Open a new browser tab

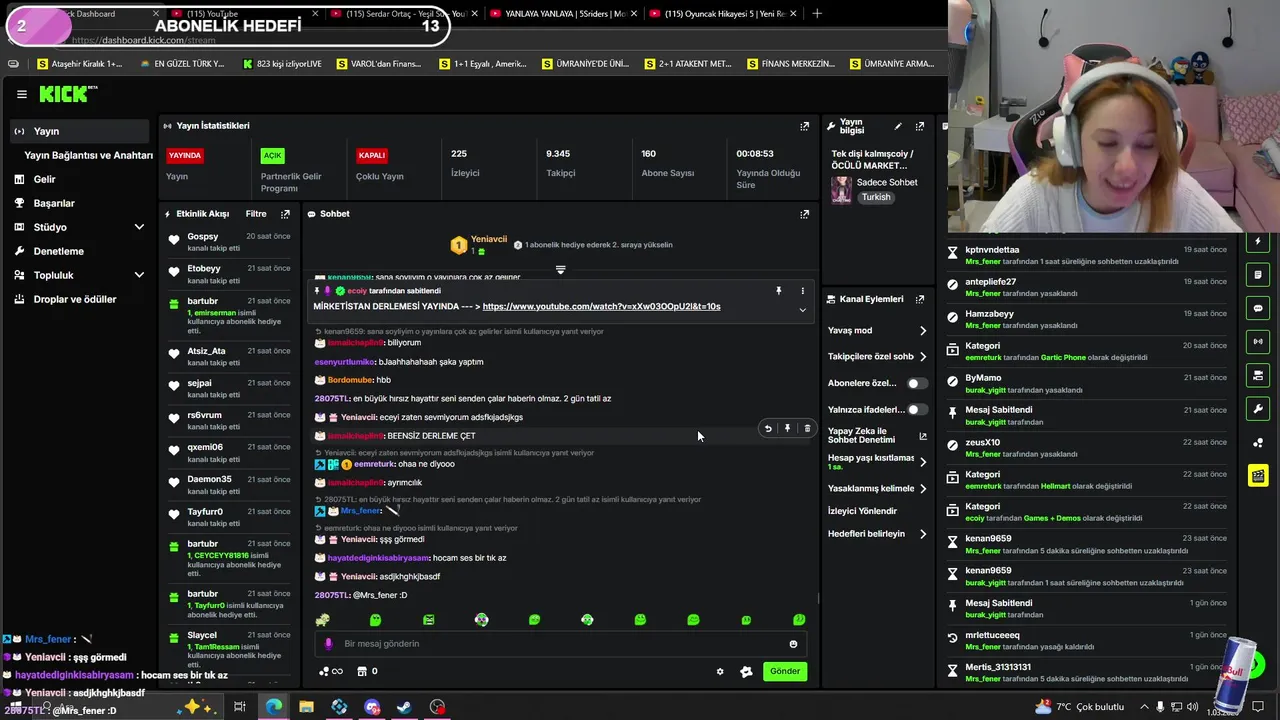coord(817,14)
